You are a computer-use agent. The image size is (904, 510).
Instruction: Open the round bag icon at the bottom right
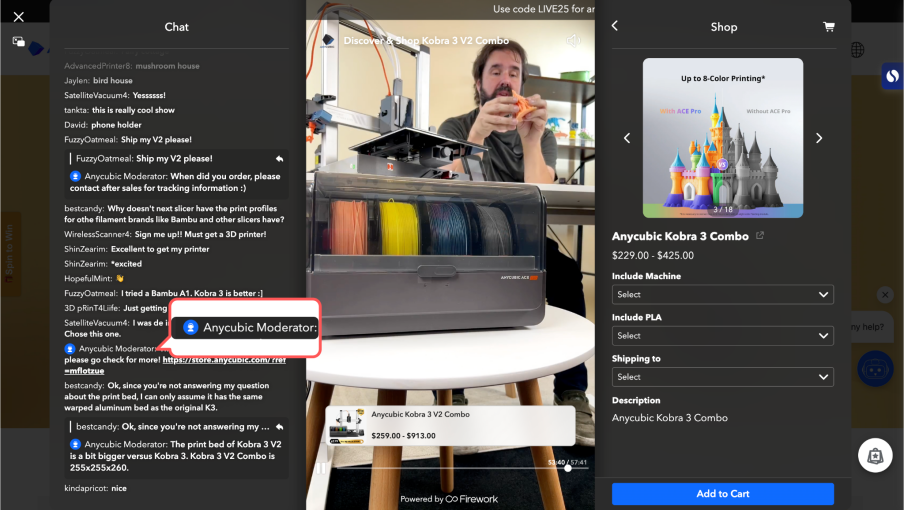[x=875, y=456]
